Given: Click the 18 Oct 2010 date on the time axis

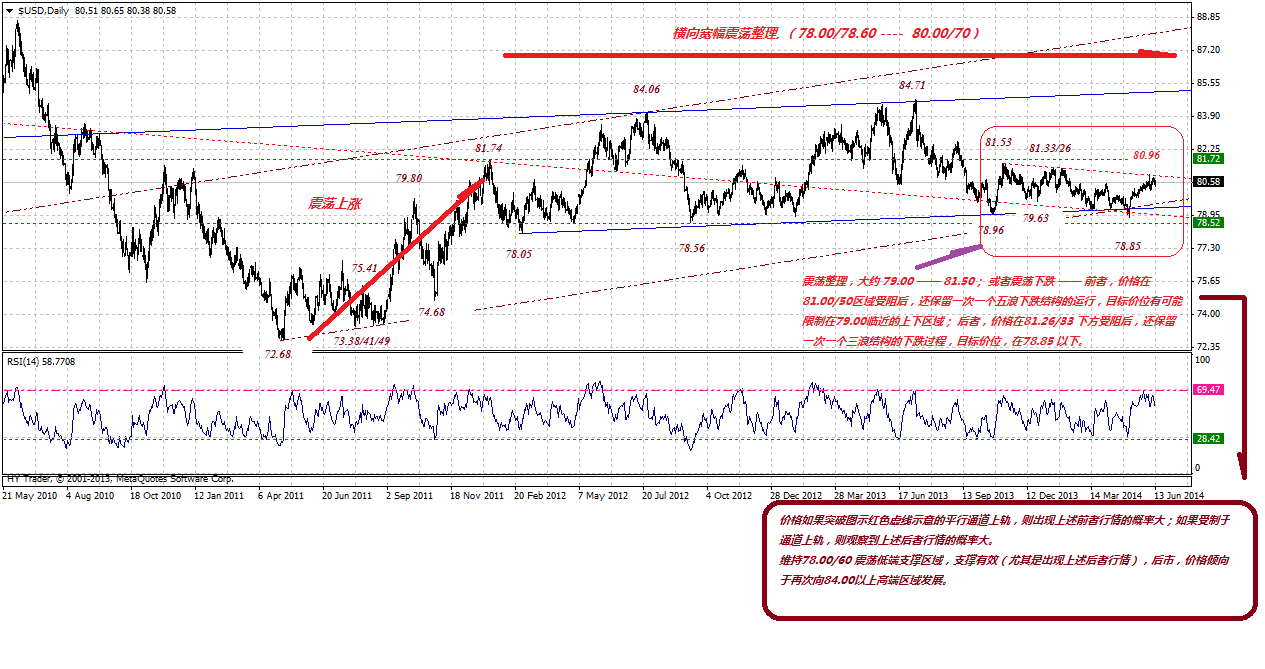Looking at the screenshot, I should click(156, 495).
